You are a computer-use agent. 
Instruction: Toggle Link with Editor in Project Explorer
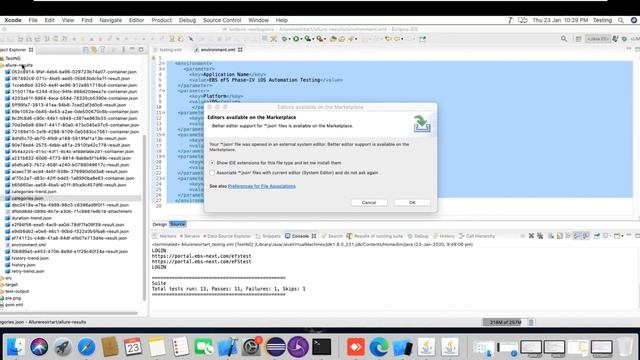[x=94, y=50]
